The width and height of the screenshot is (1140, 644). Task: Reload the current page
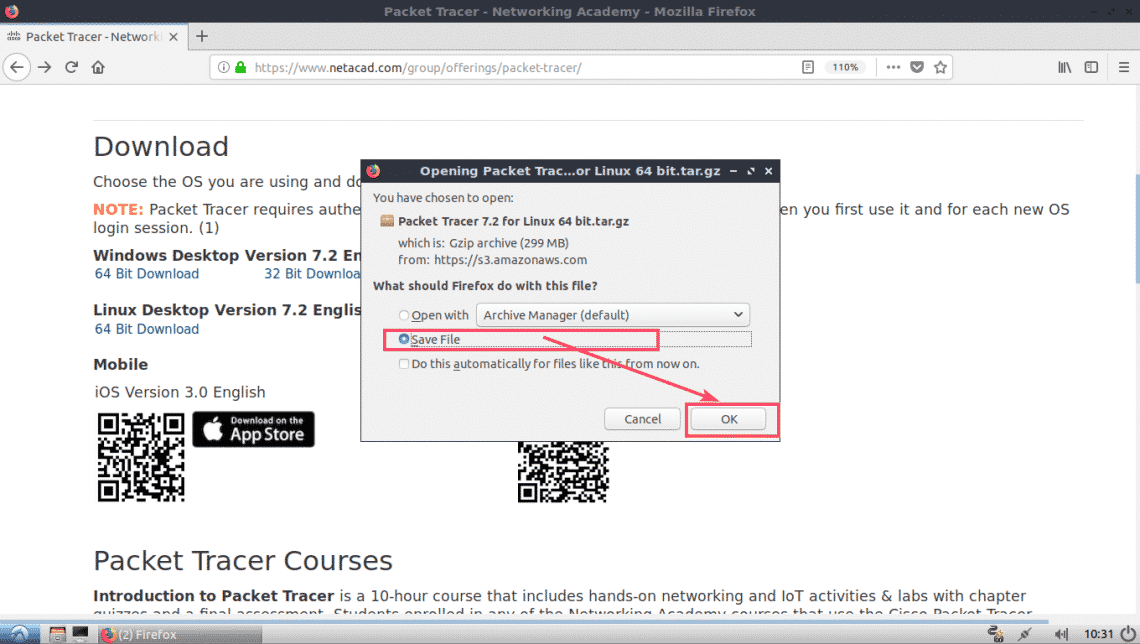[x=71, y=68]
